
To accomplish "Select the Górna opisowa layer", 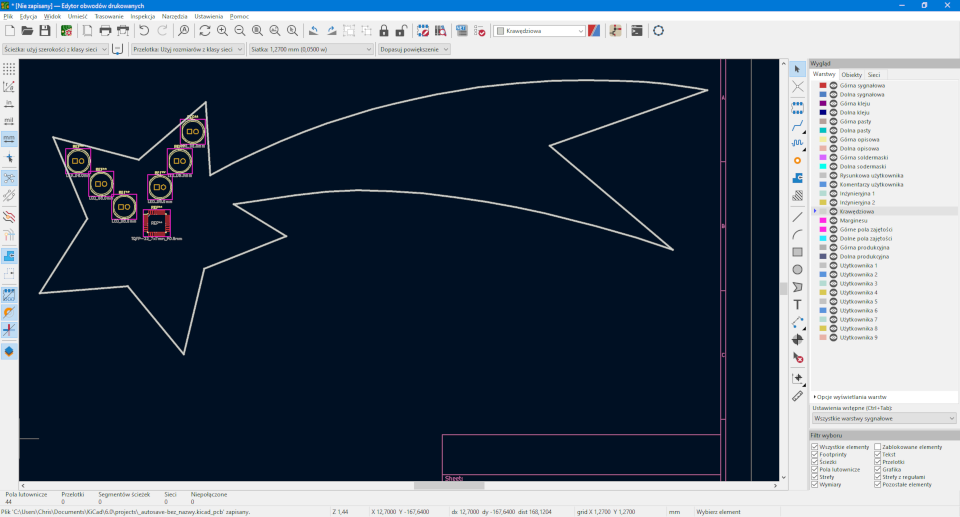I will tap(859, 140).
